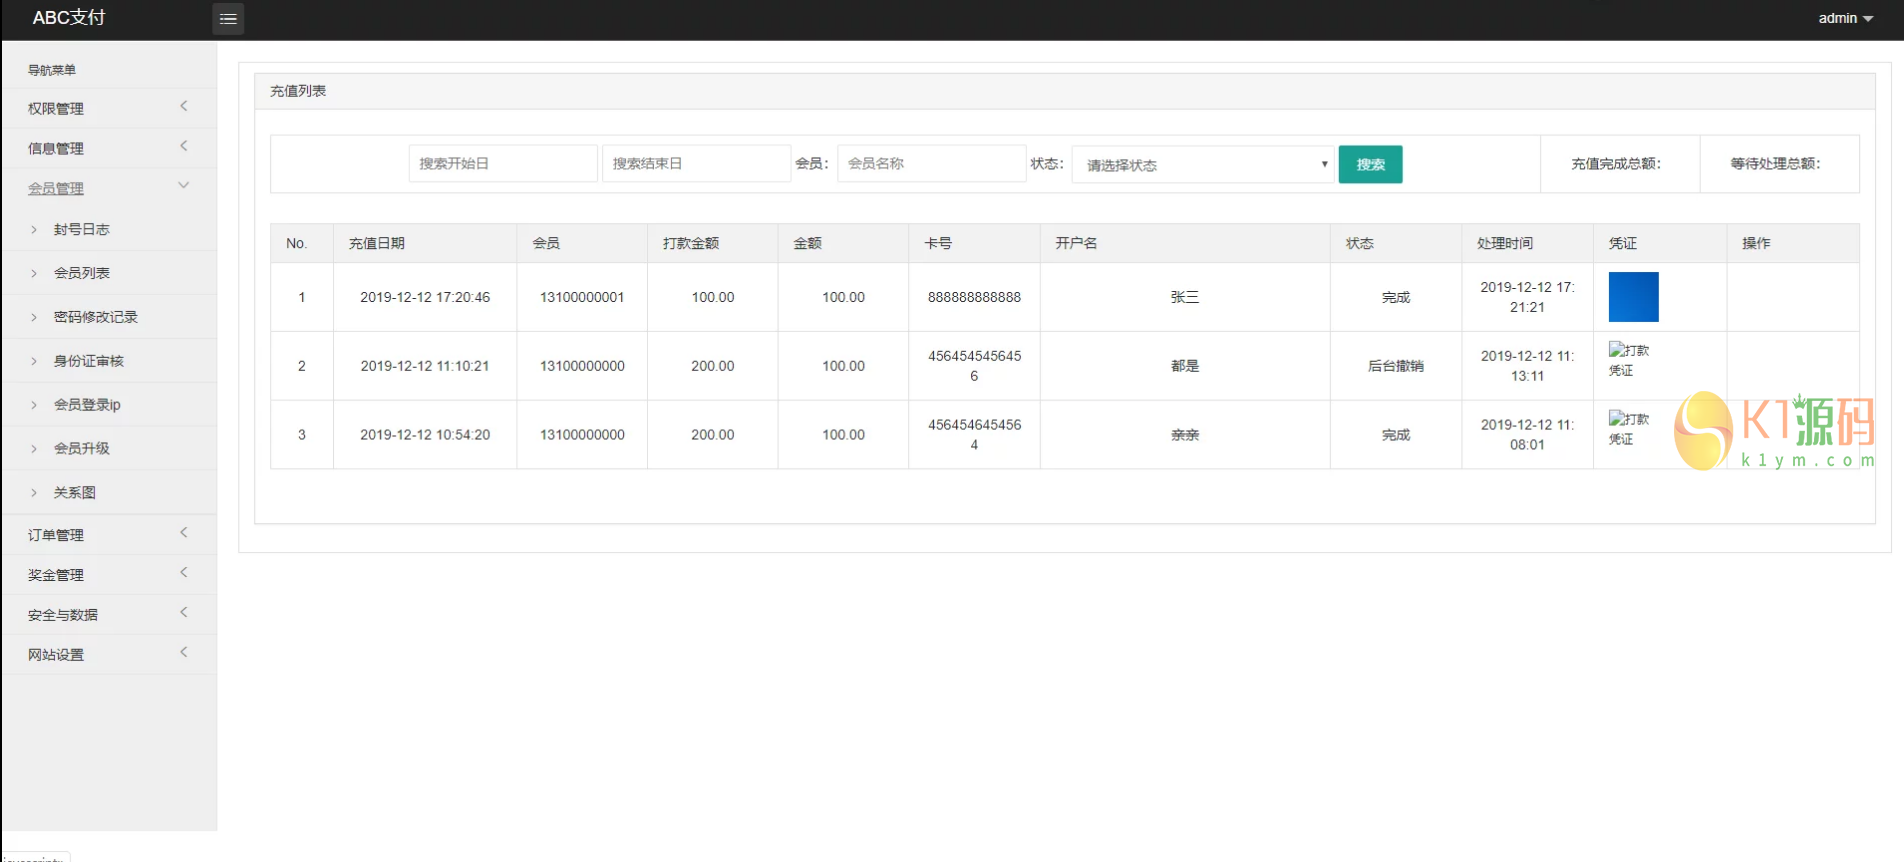Open the 关系图 menu item
This screenshot has height=862, width=1904.
coord(75,492)
